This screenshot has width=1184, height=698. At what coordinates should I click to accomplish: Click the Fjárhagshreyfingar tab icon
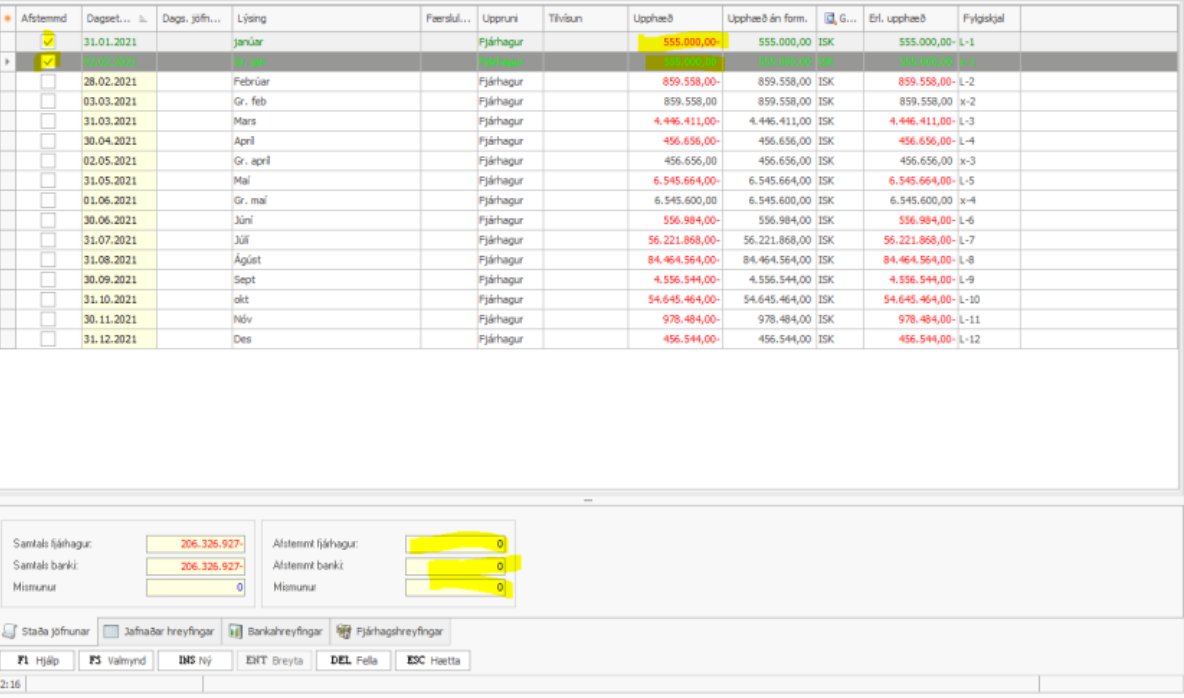(x=344, y=632)
